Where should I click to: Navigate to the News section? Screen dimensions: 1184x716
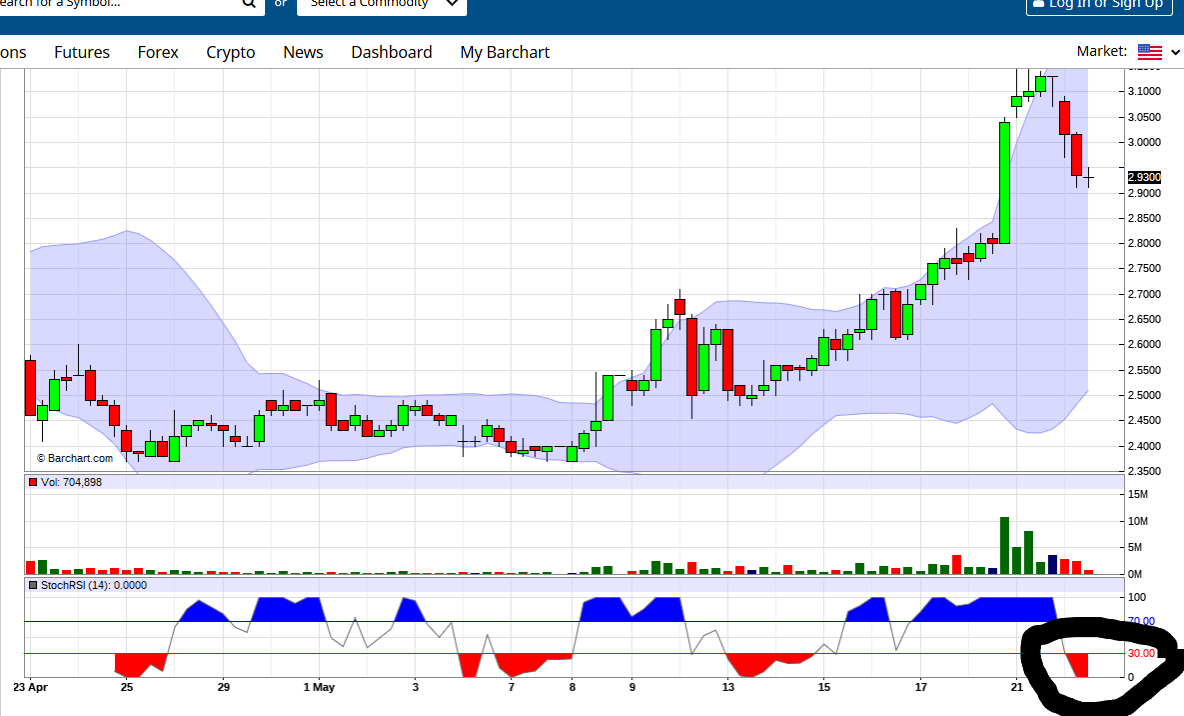point(302,52)
